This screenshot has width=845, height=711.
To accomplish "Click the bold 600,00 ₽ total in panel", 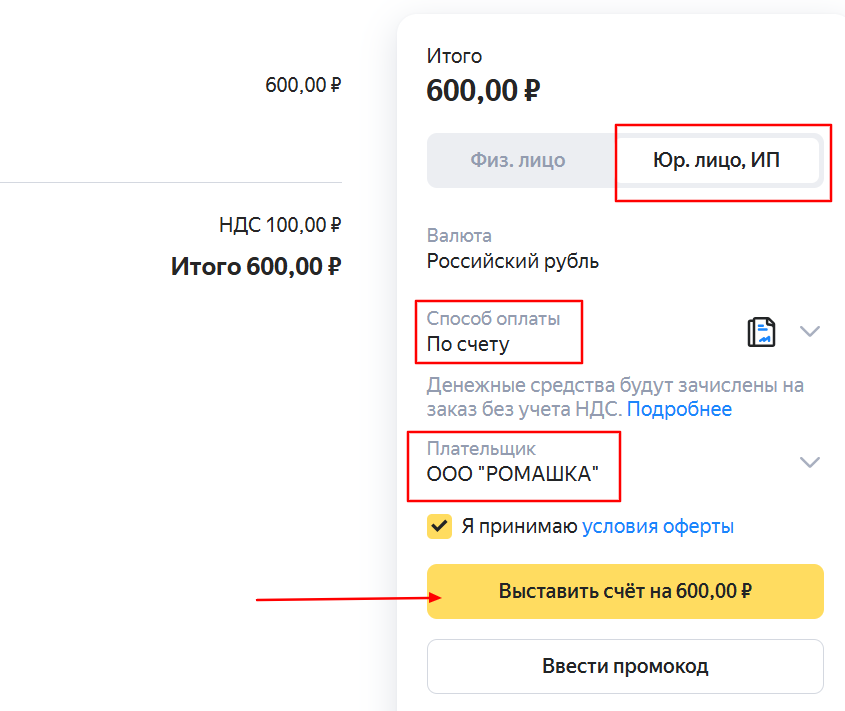I will [x=483, y=91].
